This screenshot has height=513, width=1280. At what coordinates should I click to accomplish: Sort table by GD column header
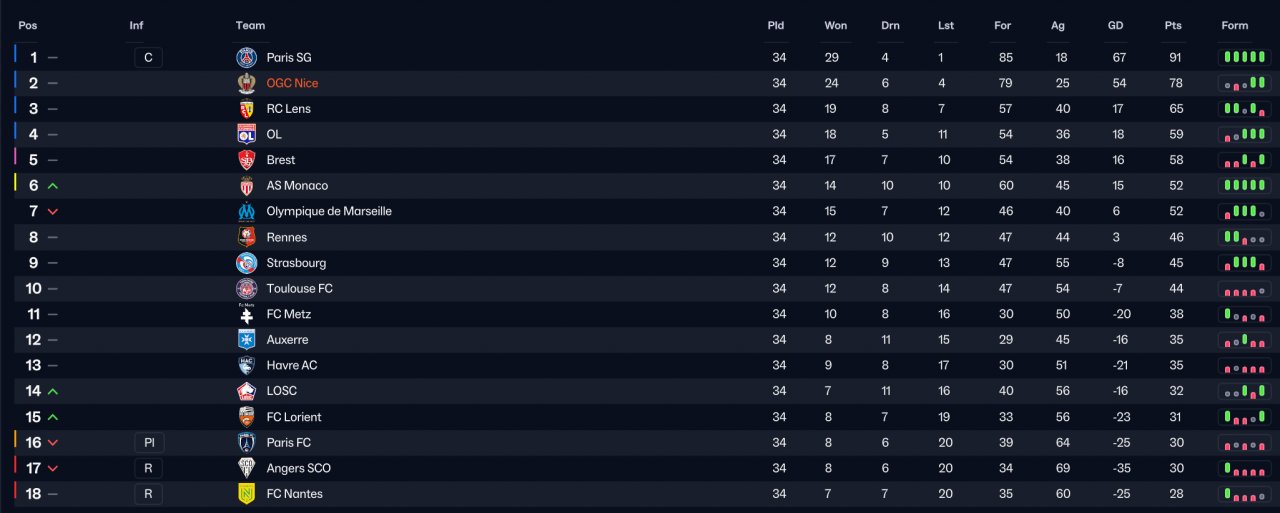point(1117,26)
